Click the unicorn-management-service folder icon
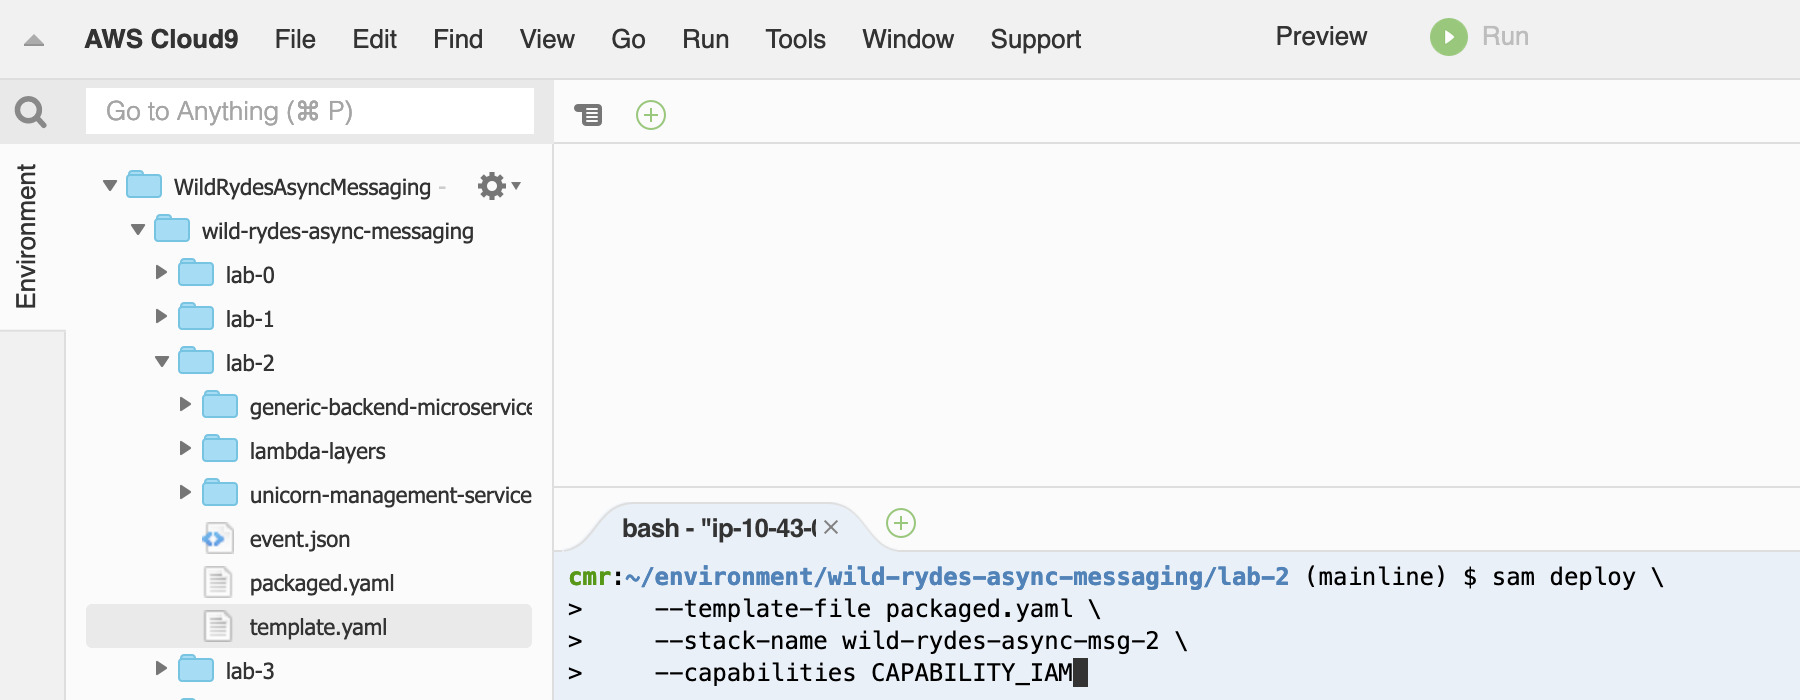This screenshot has width=1800, height=700. pyautogui.click(x=220, y=493)
